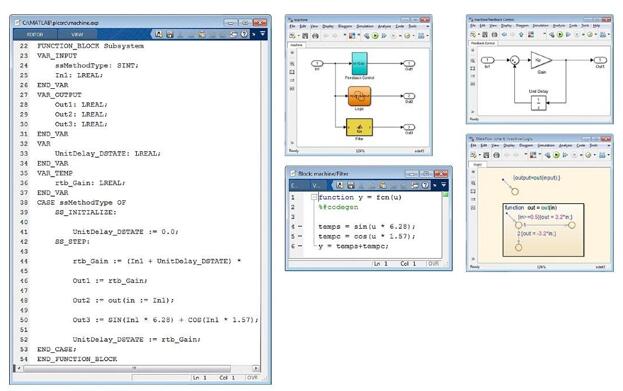Click Save icon in machine.exp editor toolbar

point(170,35)
